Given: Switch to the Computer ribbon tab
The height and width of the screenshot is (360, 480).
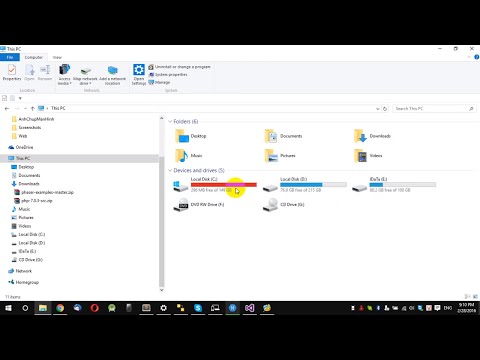Looking at the screenshot, I should click(x=34, y=57).
